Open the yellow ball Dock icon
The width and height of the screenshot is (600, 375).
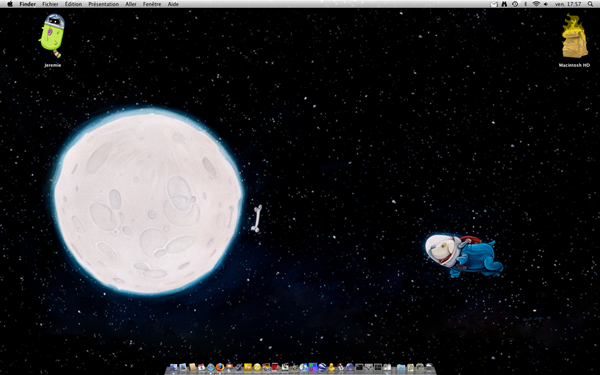257,367
